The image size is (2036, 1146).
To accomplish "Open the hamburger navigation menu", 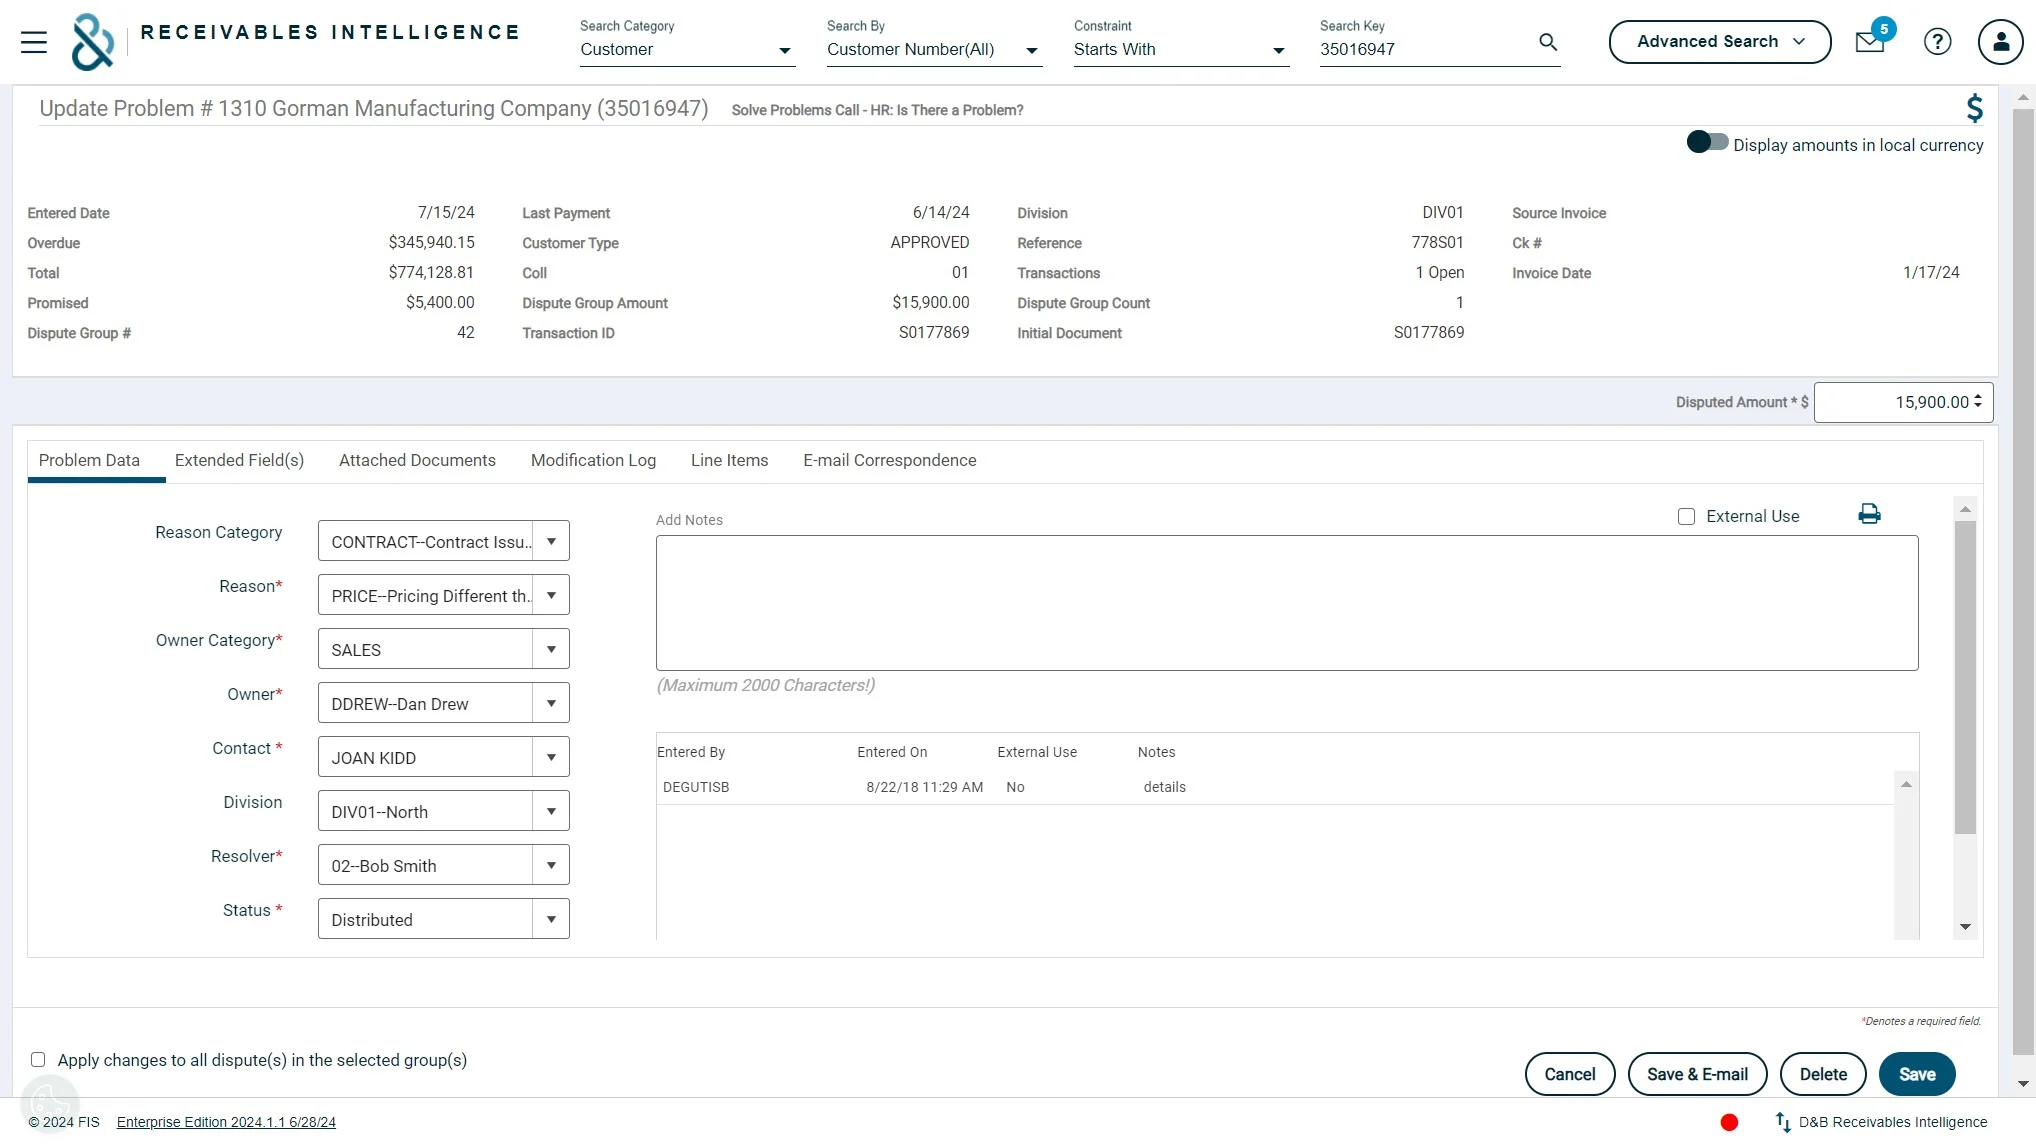I will click(34, 42).
